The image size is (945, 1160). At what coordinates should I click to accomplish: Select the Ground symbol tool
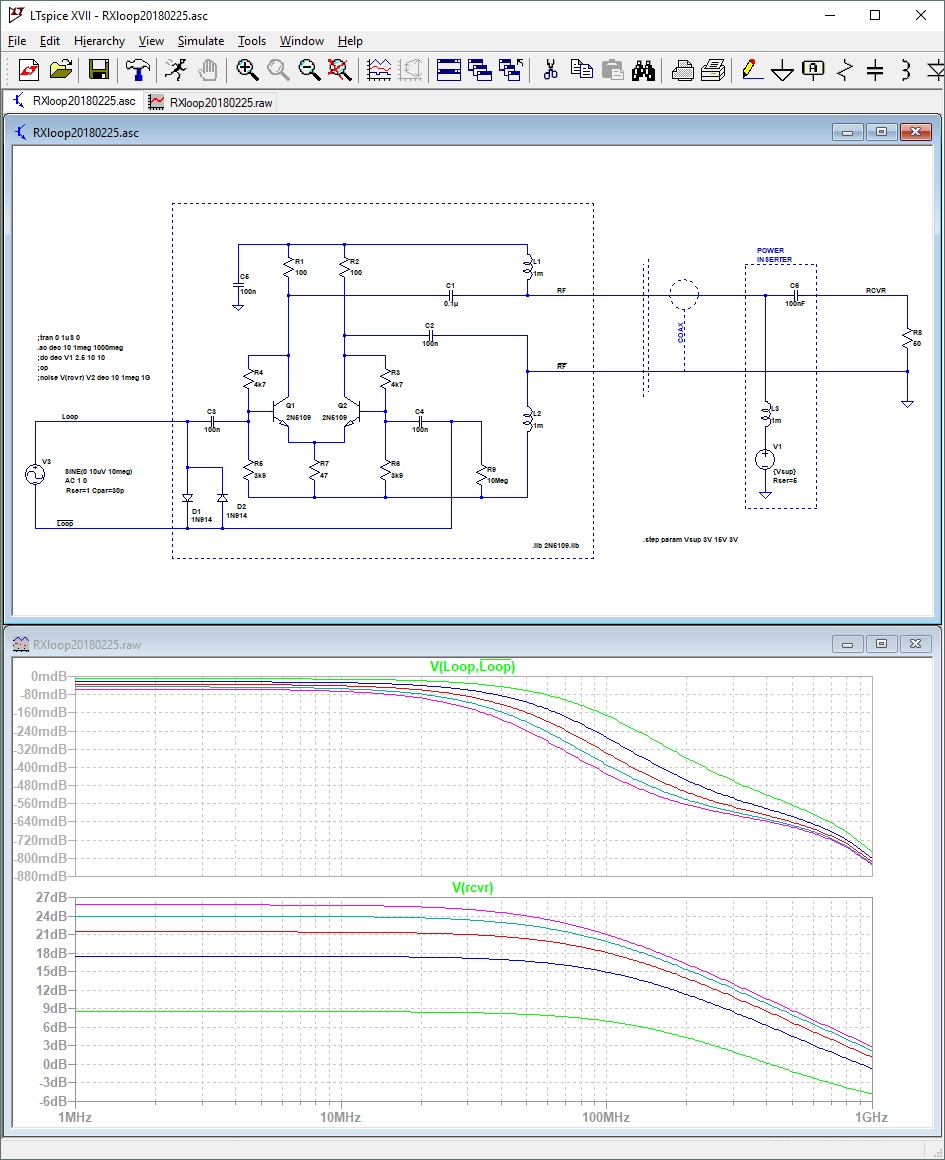pos(783,70)
